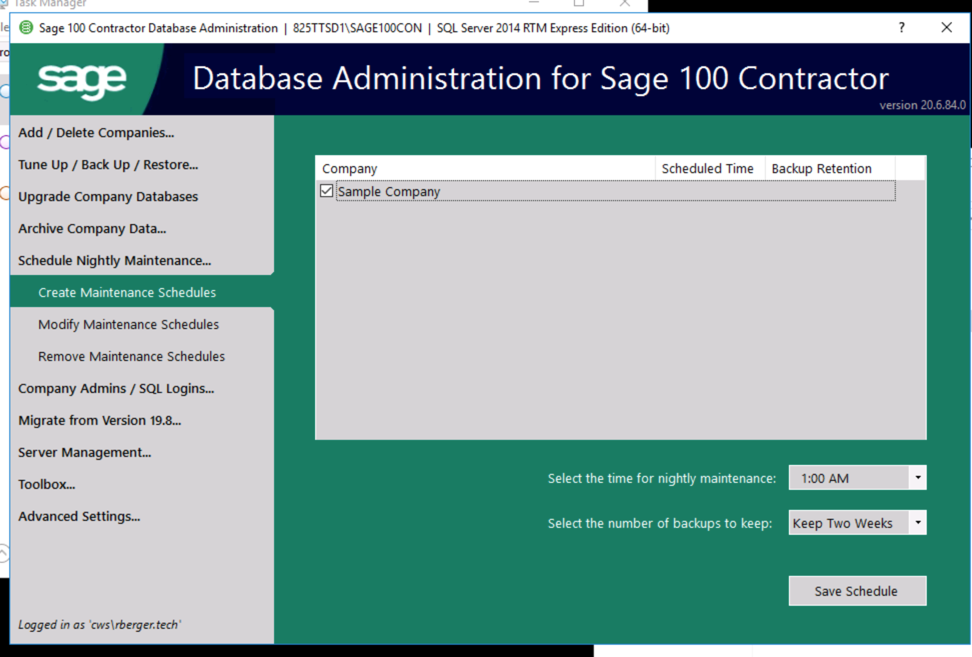Screen dimensions: 972x657
Task: Open Migrate from Version 19.8 menu
Action: point(99,420)
